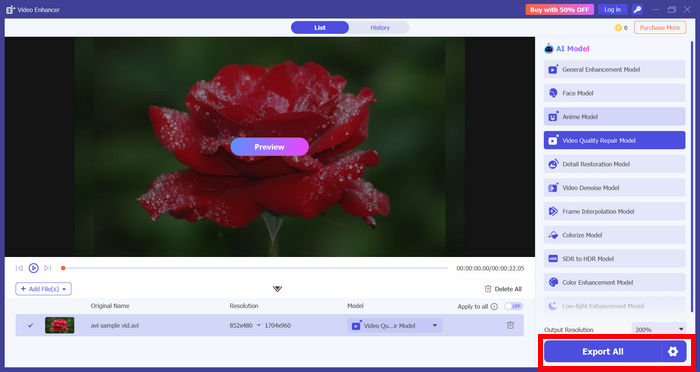Click Buy with 50% OFF
700x372 pixels.
[559, 9]
